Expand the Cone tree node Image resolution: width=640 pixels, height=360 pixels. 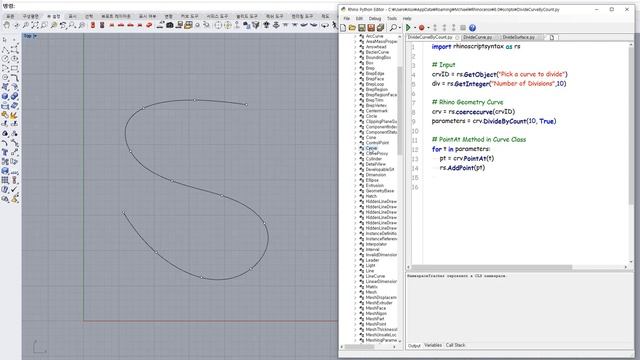tap(355, 138)
